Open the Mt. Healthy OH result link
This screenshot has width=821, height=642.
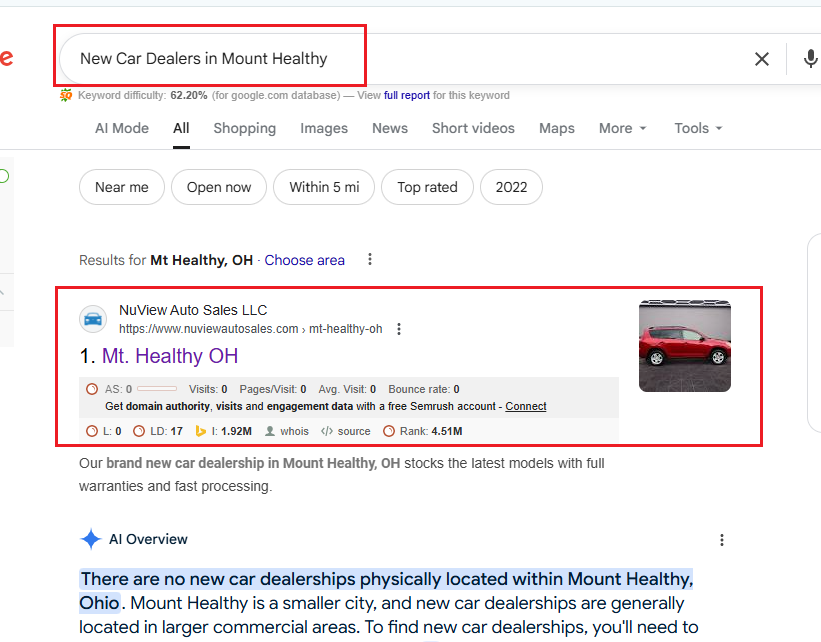(x=169, y=356)
